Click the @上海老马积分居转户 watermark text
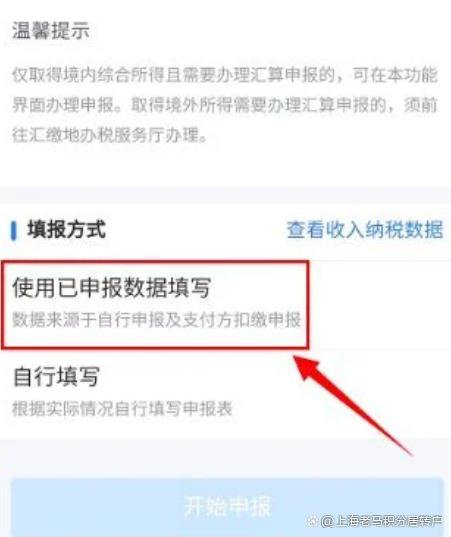 381,521
